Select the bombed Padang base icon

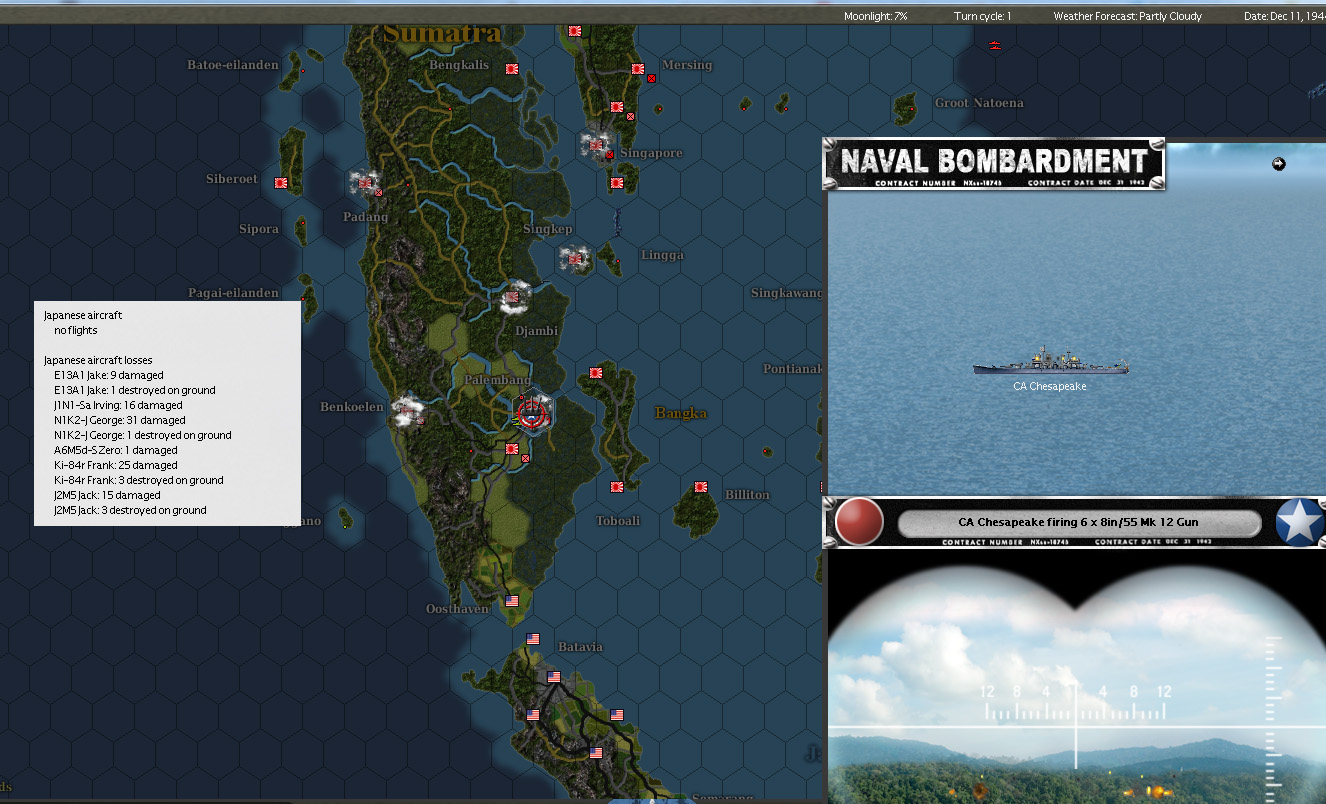365,184
